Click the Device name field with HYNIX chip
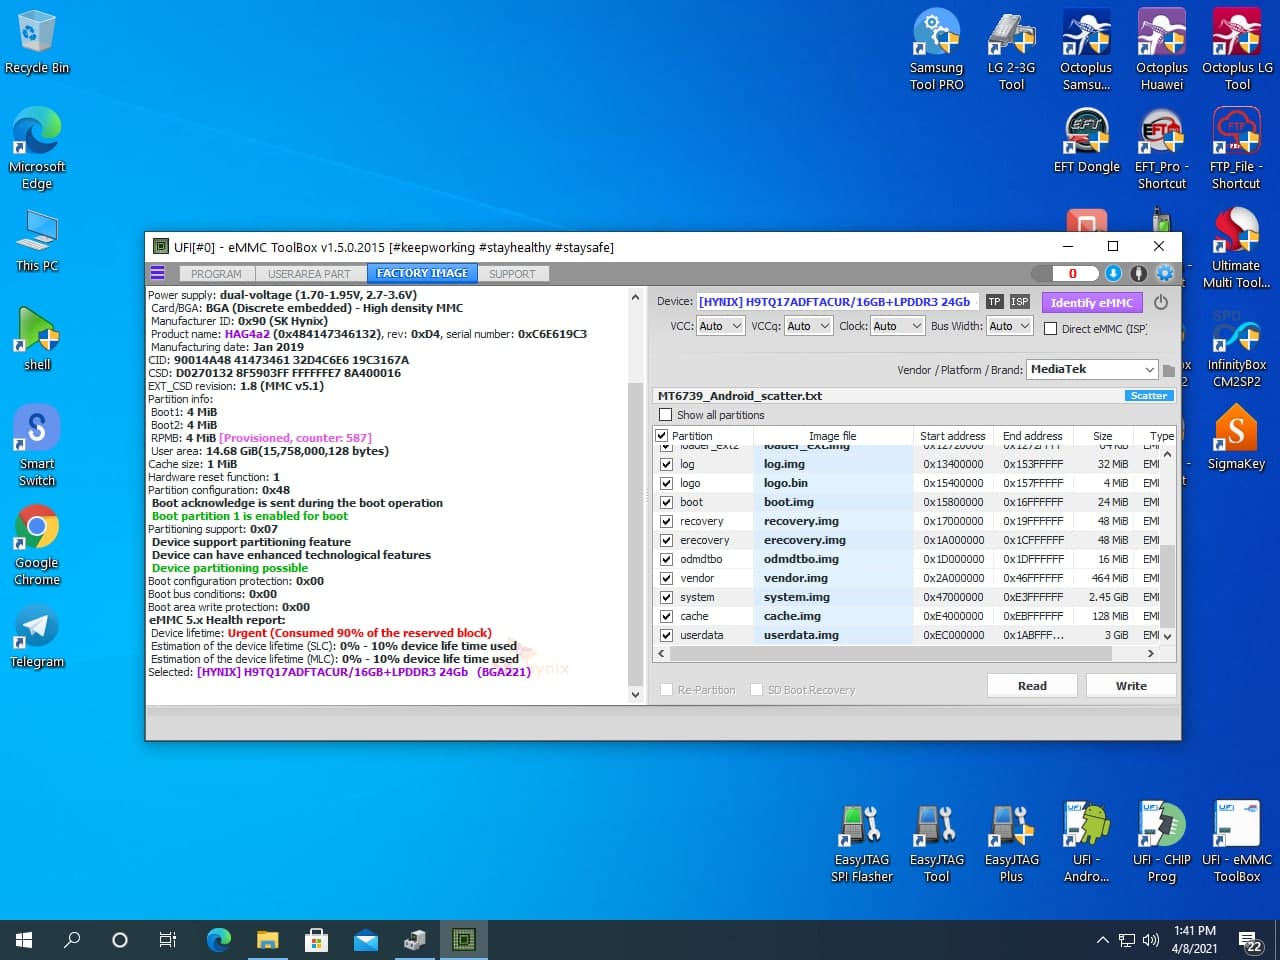The height and width of the screenshot is (960, 1280). (x=838, y=301)
